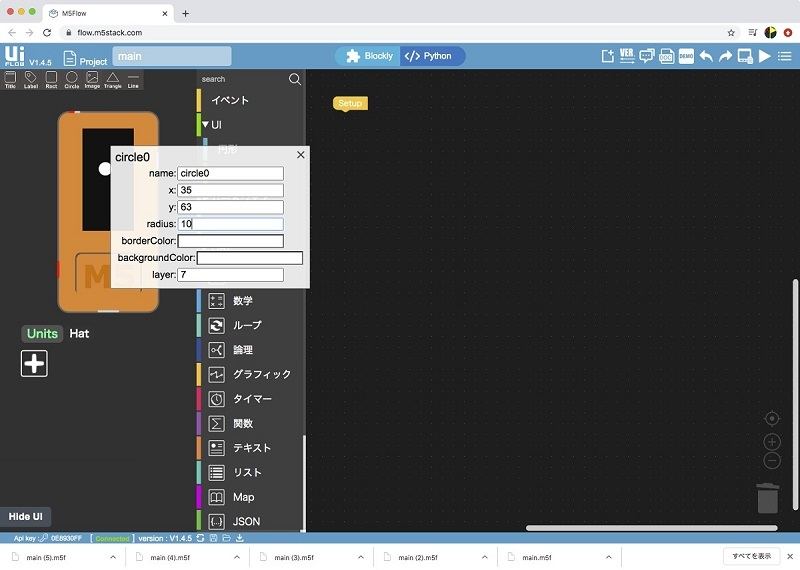The width and height of the screenshot is (800, 570).
Task: Click the trash can on workspace
Action: click(767, 497)
